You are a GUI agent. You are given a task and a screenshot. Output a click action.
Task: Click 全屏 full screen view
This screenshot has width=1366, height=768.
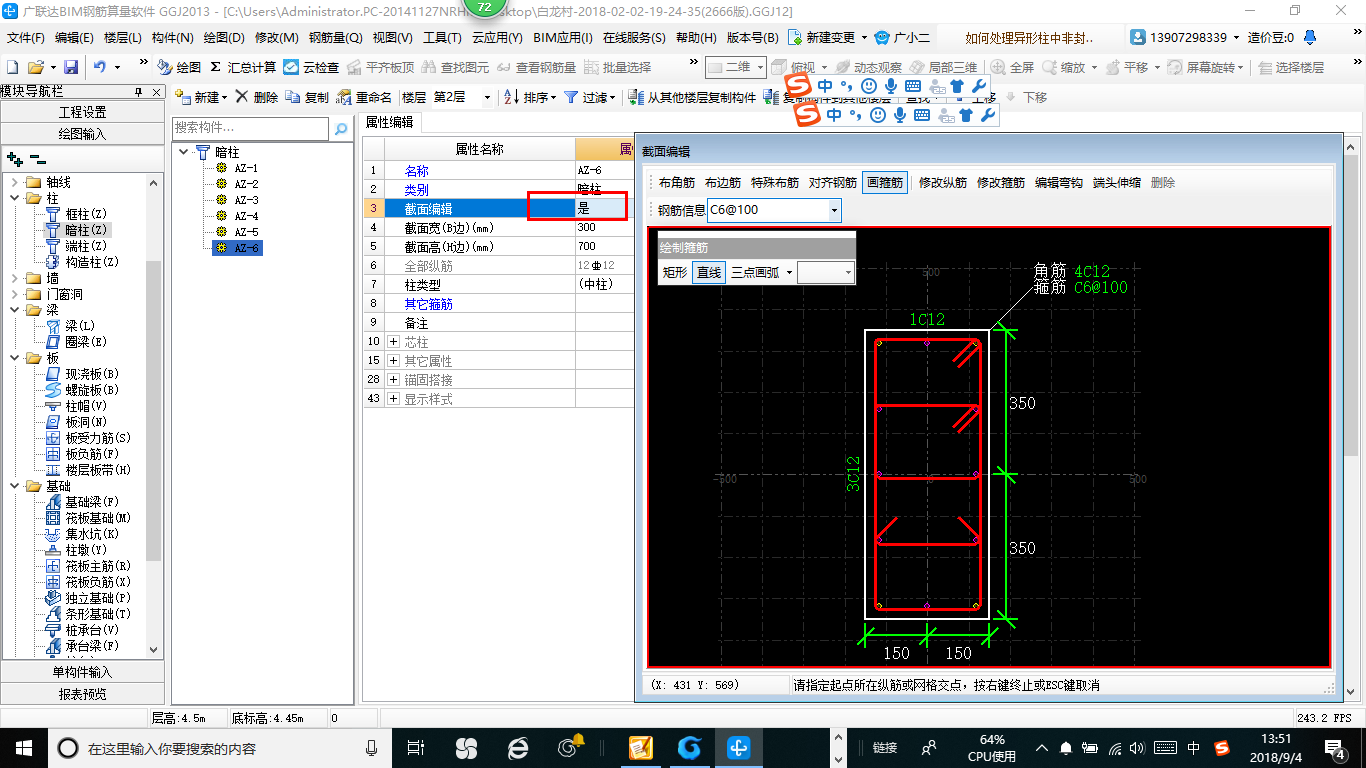coord(1013,67)
